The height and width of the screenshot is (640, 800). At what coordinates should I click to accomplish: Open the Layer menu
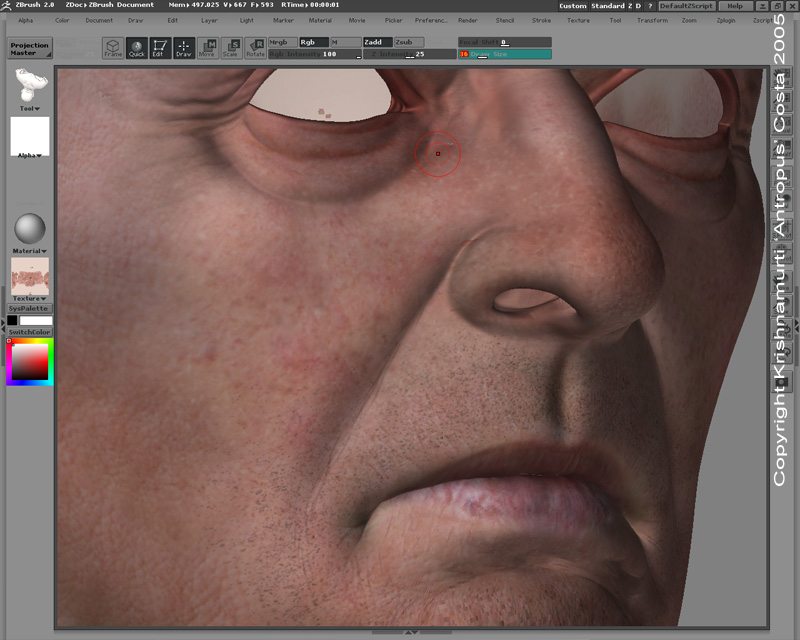coord(209,20)
